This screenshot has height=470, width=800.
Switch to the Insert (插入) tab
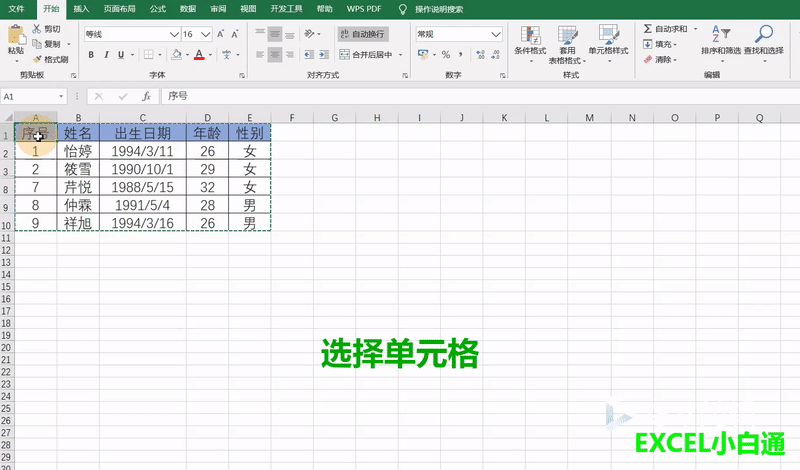click(81, 9)
